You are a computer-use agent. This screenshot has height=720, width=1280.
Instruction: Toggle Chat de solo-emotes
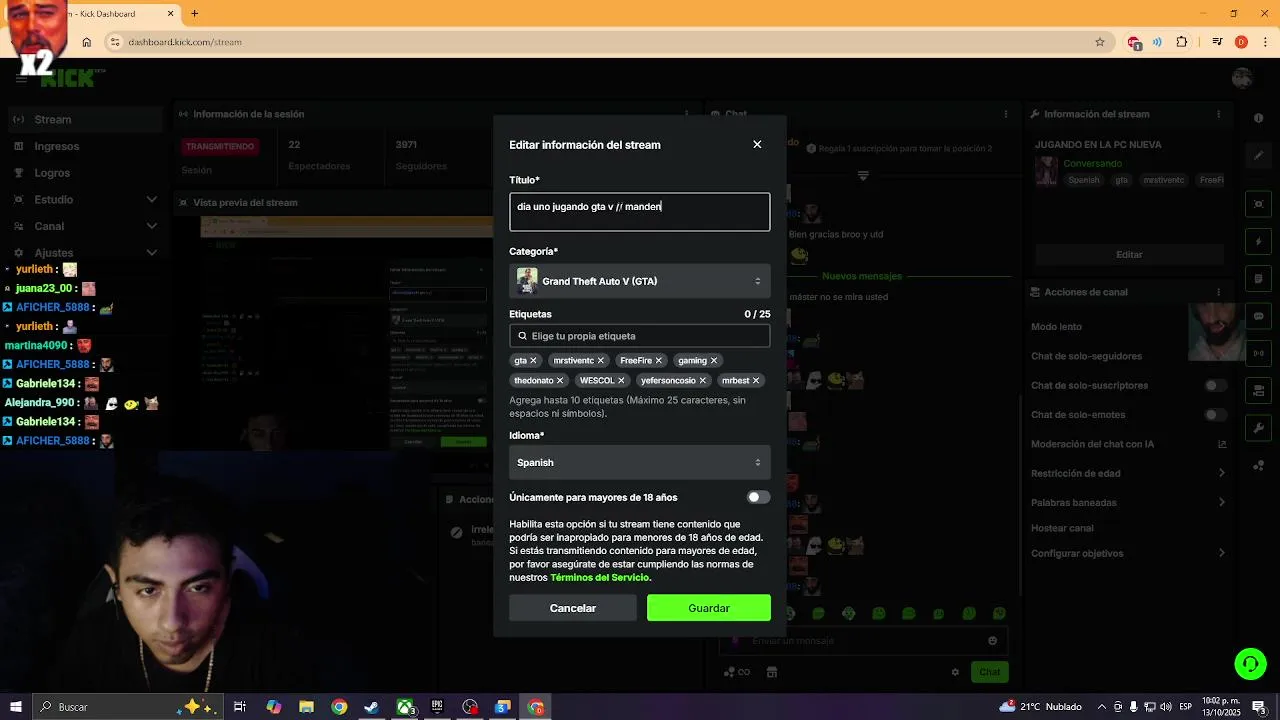[1215, 415]
